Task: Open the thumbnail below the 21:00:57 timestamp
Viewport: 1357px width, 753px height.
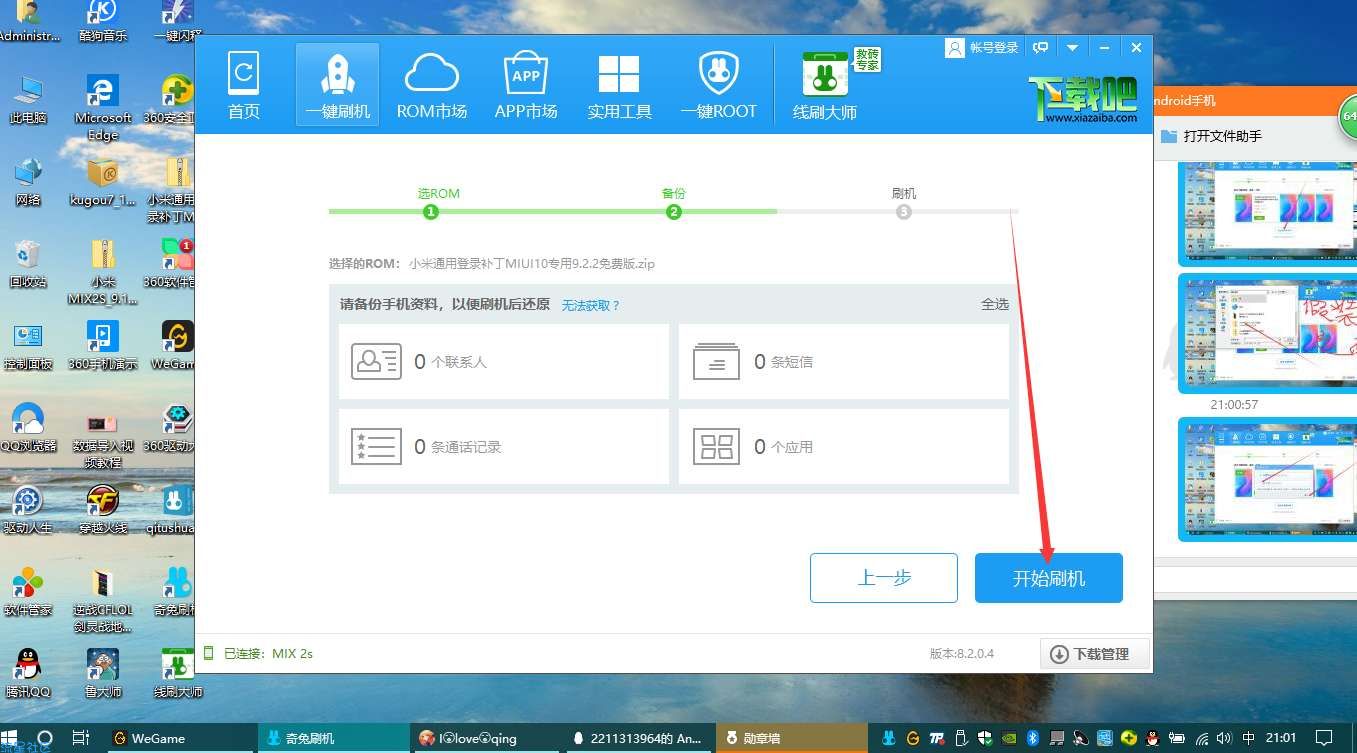Action: point(1267,480)
